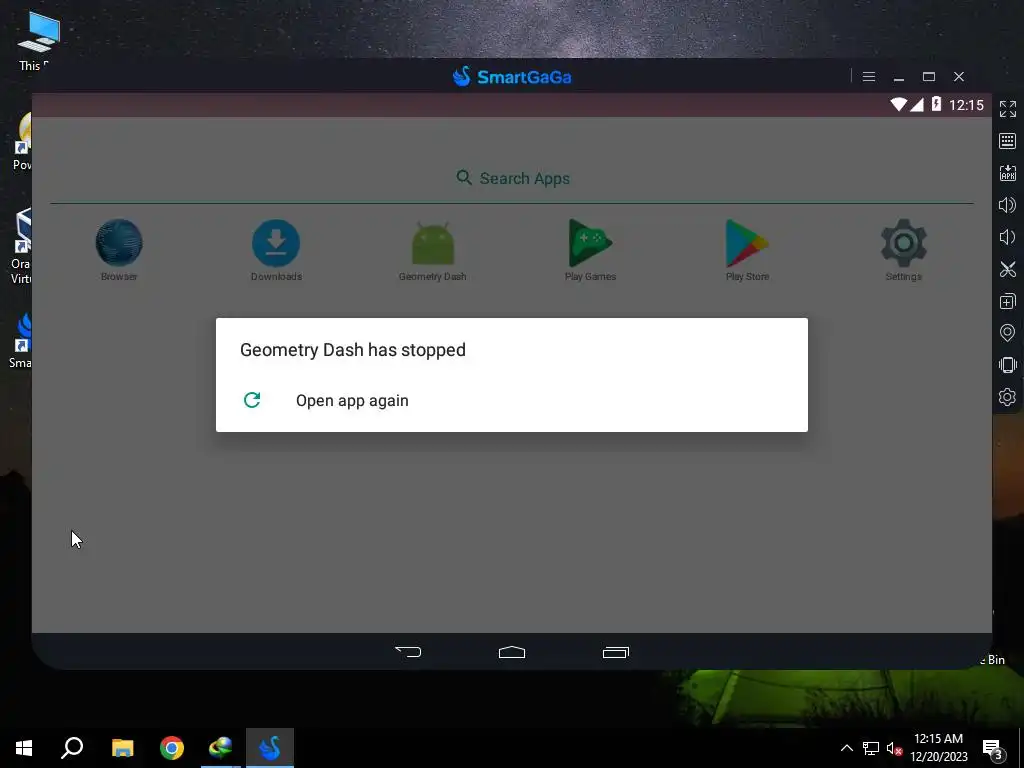This screenshot has height=768, width=1024.
Task: Click the SmartGaGa logo in the title bar
Action: [x=512, y=77]
